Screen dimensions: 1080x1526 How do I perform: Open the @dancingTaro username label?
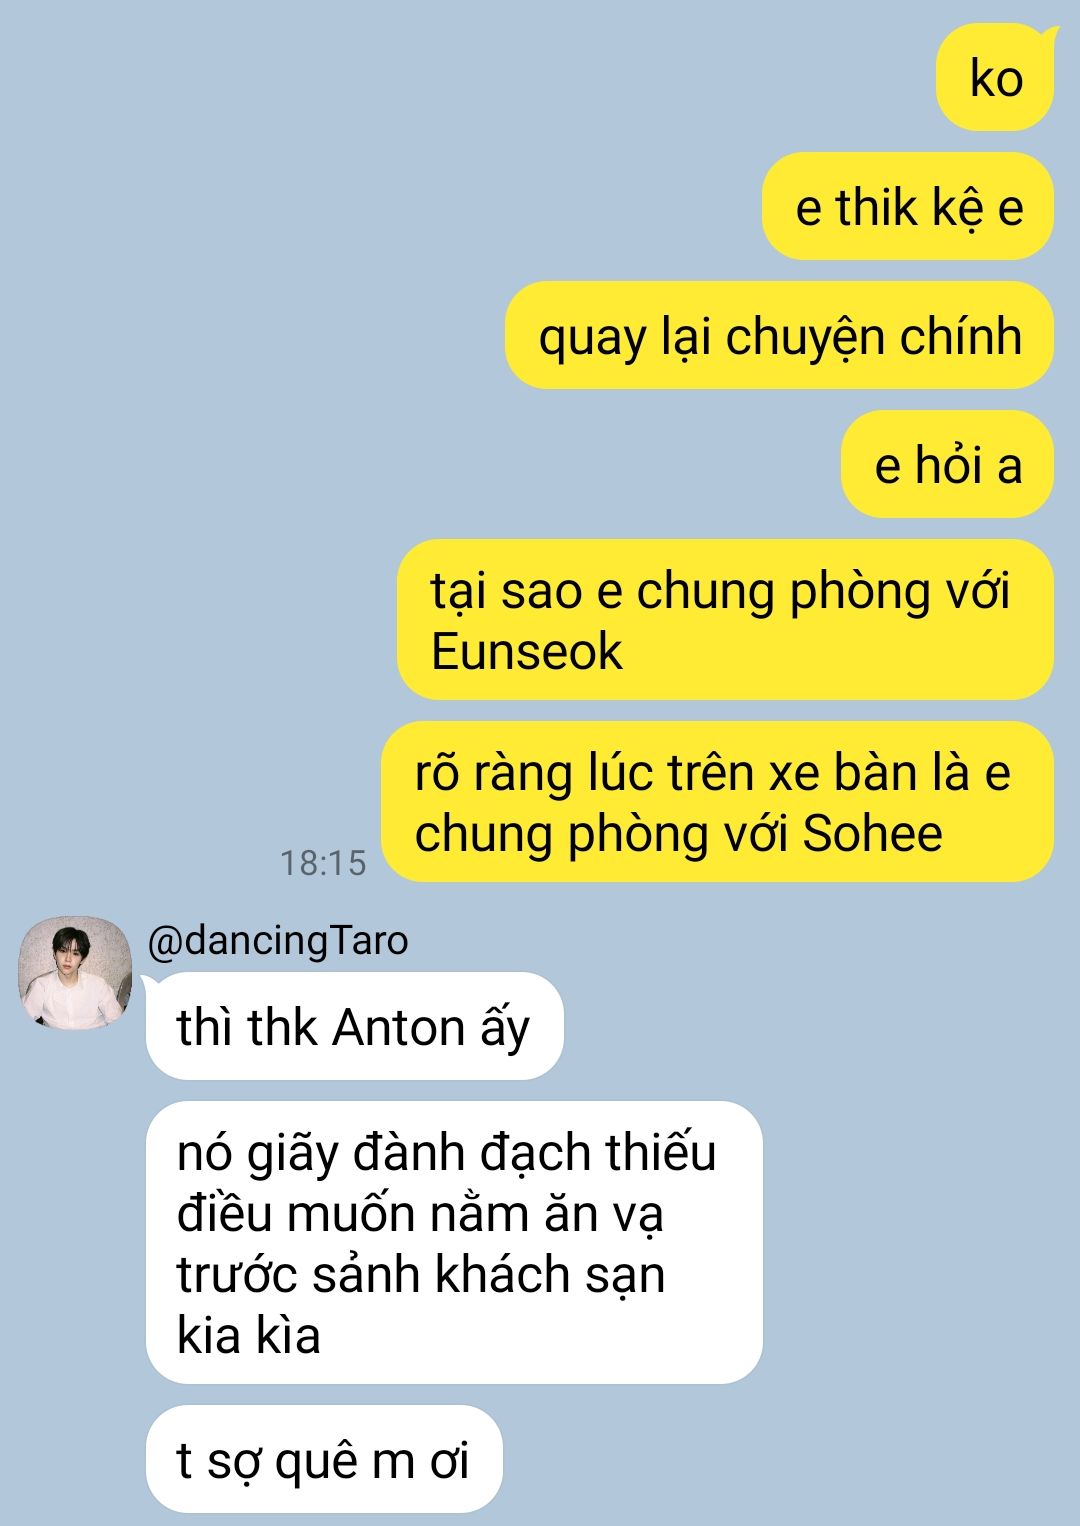pos(278,941)
